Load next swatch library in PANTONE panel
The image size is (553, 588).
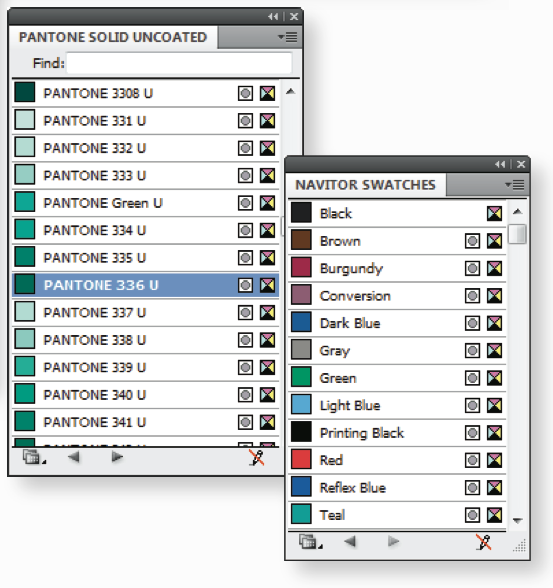pos(117,457)
